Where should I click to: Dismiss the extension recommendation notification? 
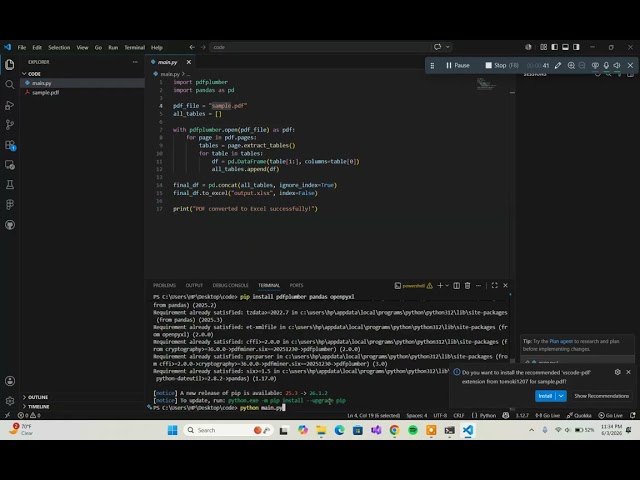click(x=629, y=372)
